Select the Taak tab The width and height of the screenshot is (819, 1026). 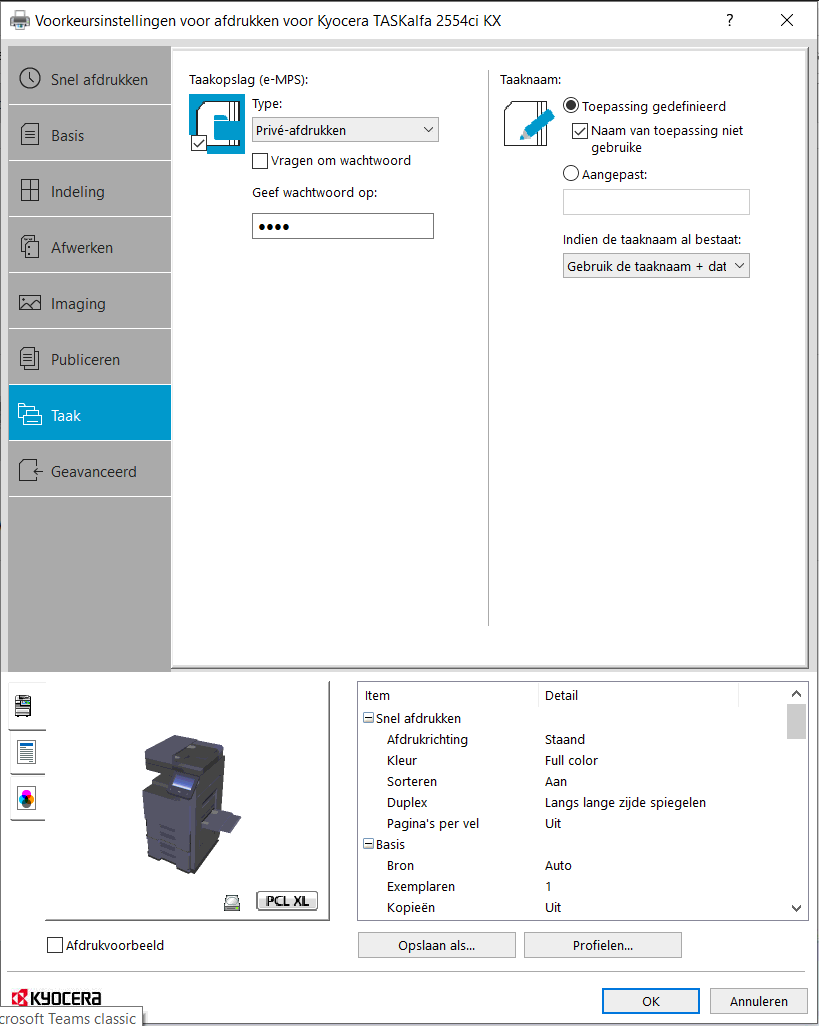point(90,415)
